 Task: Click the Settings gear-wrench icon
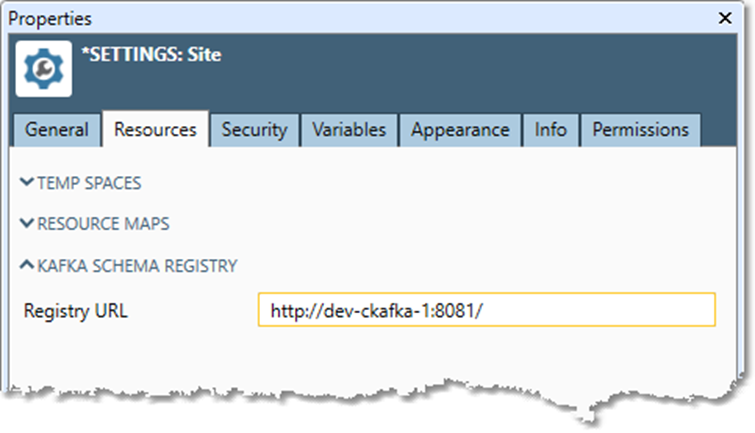(x=44, y=68)
